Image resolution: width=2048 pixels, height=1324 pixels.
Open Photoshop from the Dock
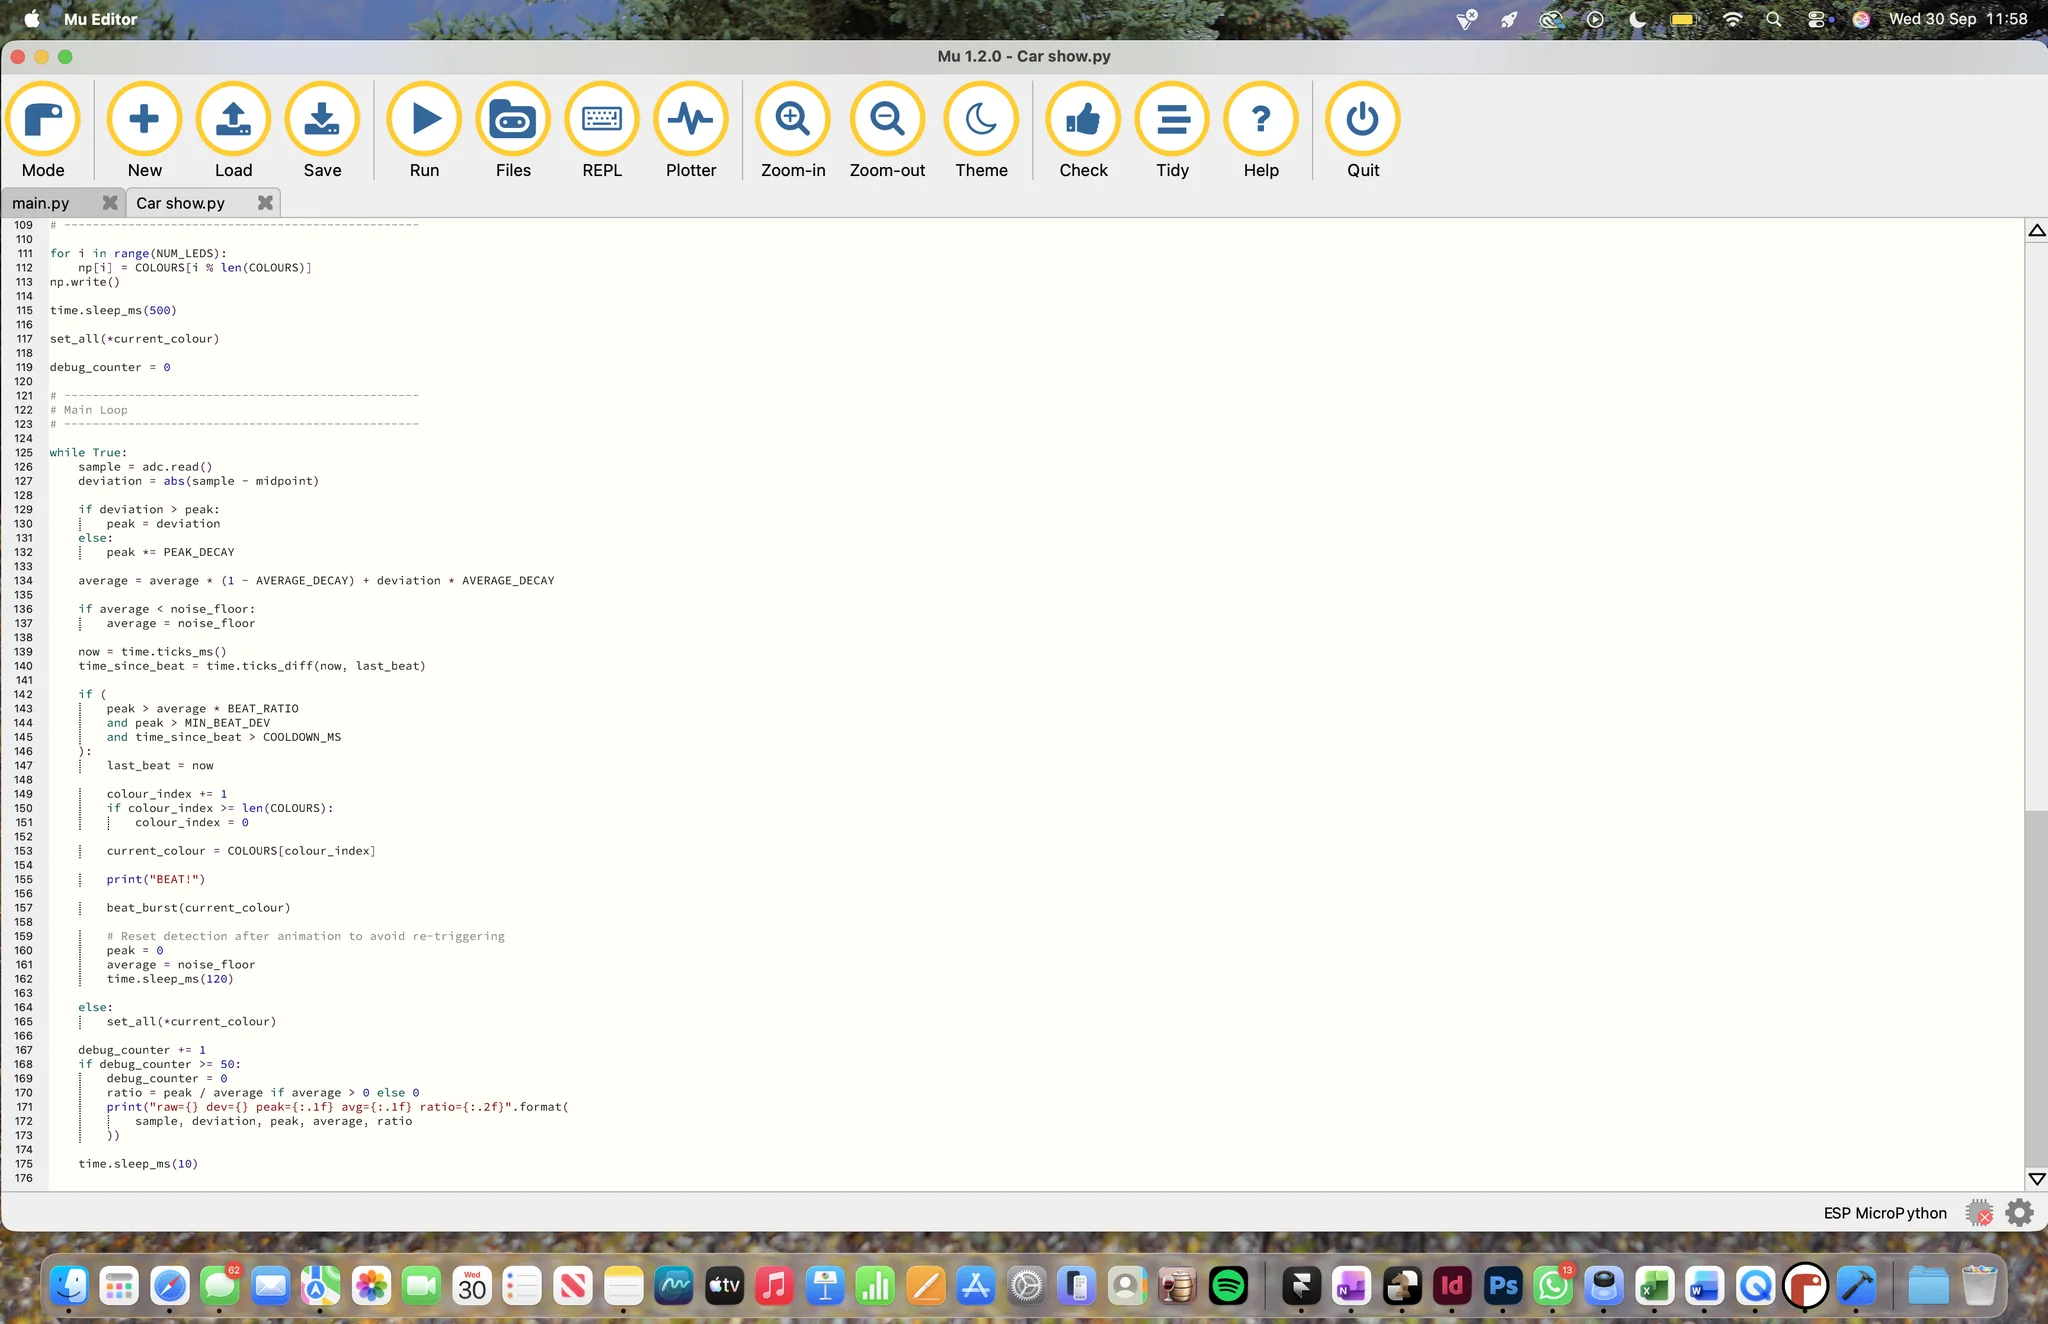pyautogui.click(x=1503, y=1286)
